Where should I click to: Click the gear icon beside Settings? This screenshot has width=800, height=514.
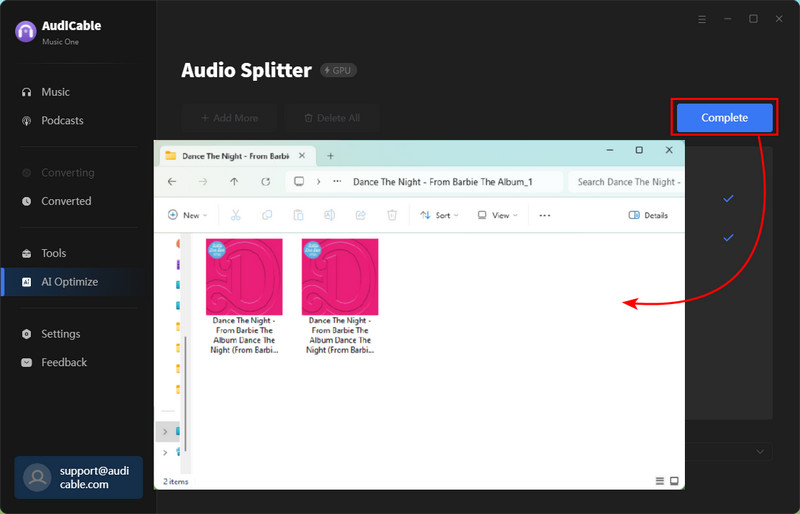[x=27, y=334]
